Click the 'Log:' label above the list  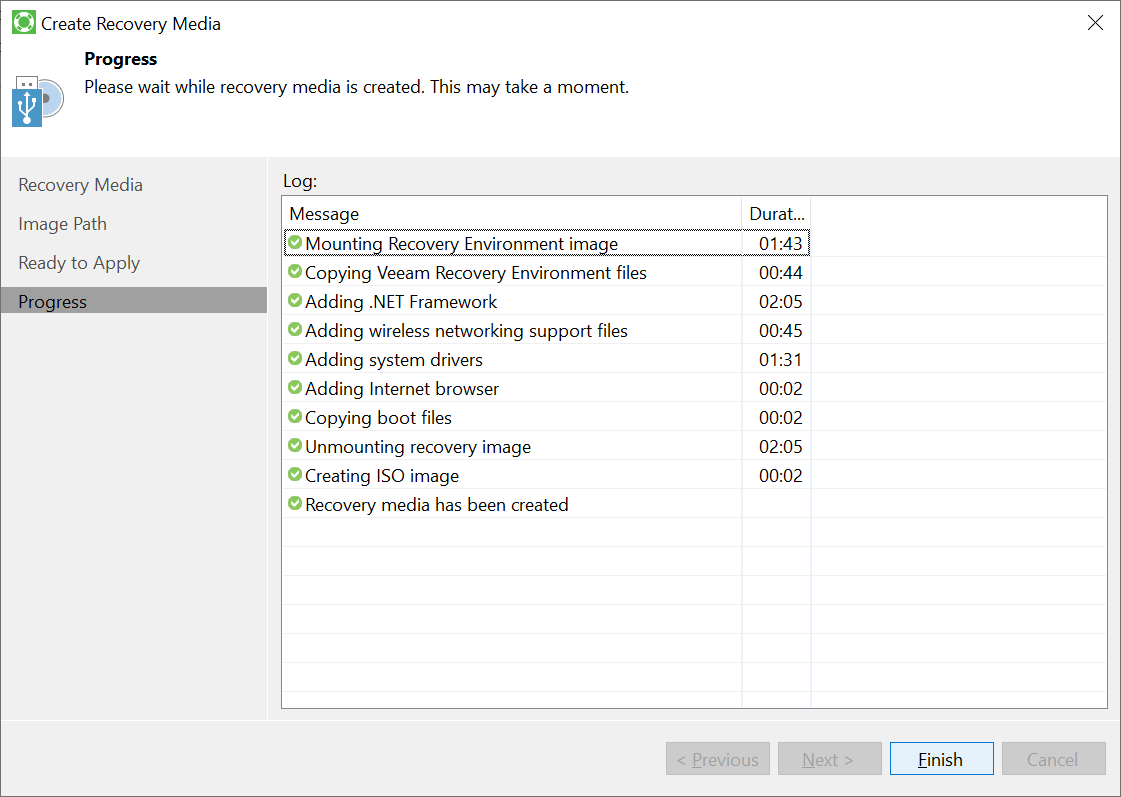300,181
